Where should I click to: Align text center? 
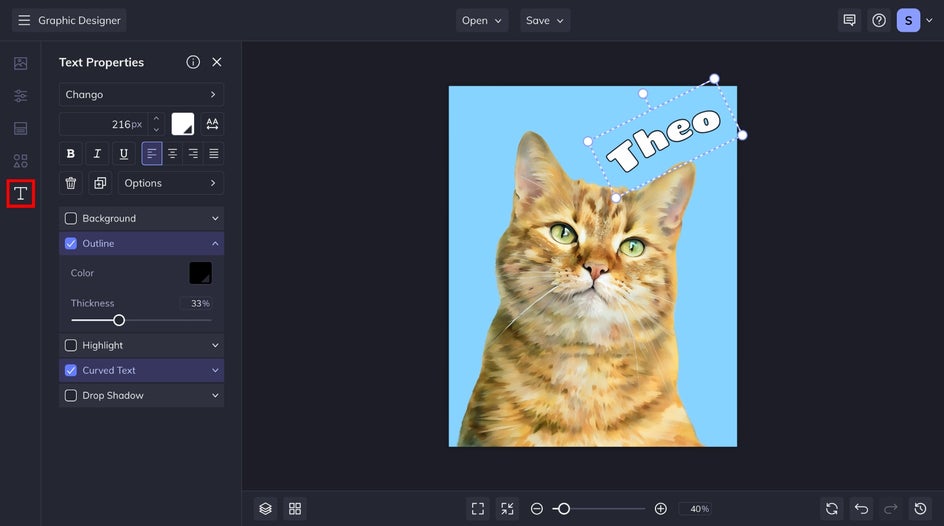pyautogui.click(x=172, y=153)
